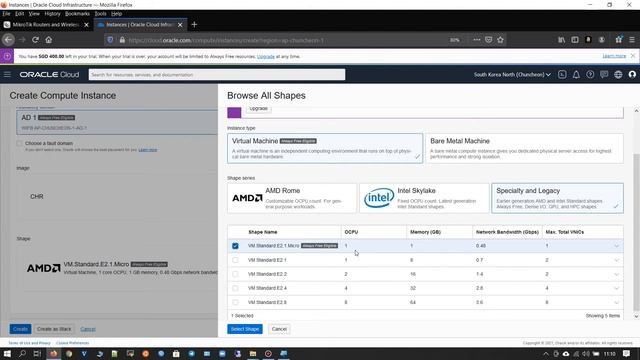This screenshot has height=360, width=640.
Task: Cancel the Browse All Shapes panel
Action: (x=279, y=329)
